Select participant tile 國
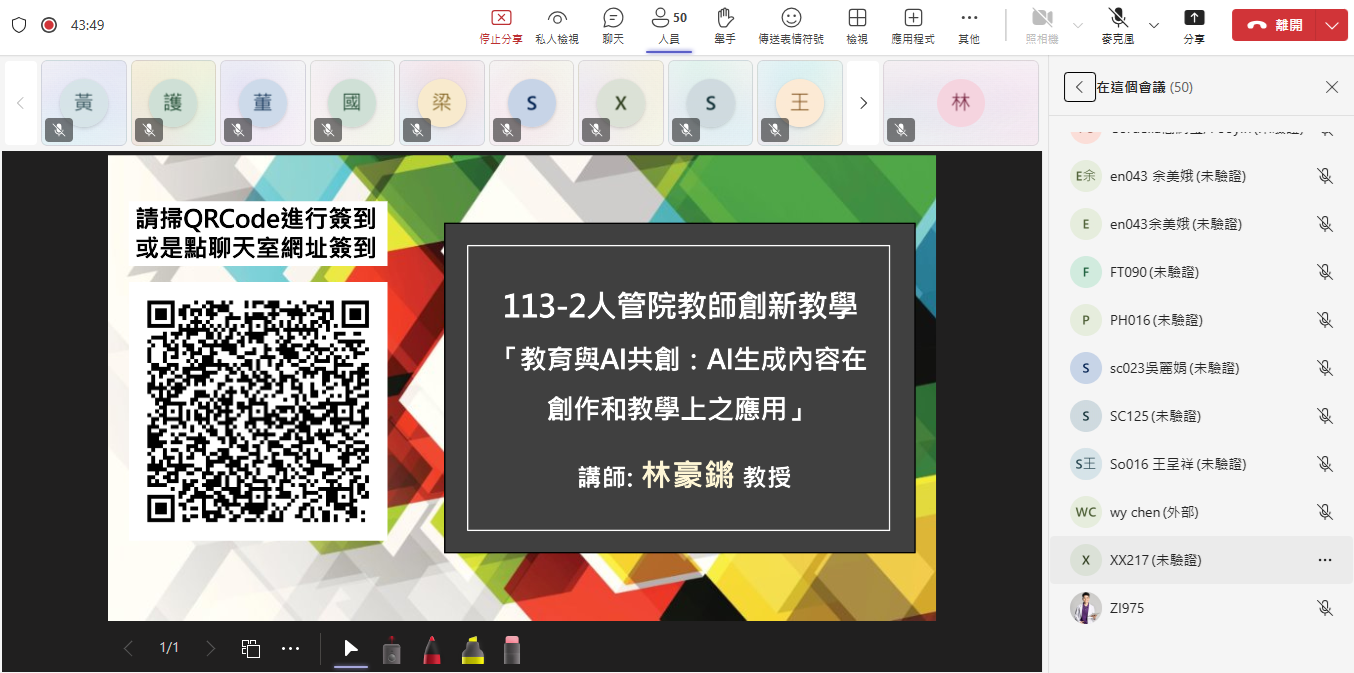 [352, 102]
